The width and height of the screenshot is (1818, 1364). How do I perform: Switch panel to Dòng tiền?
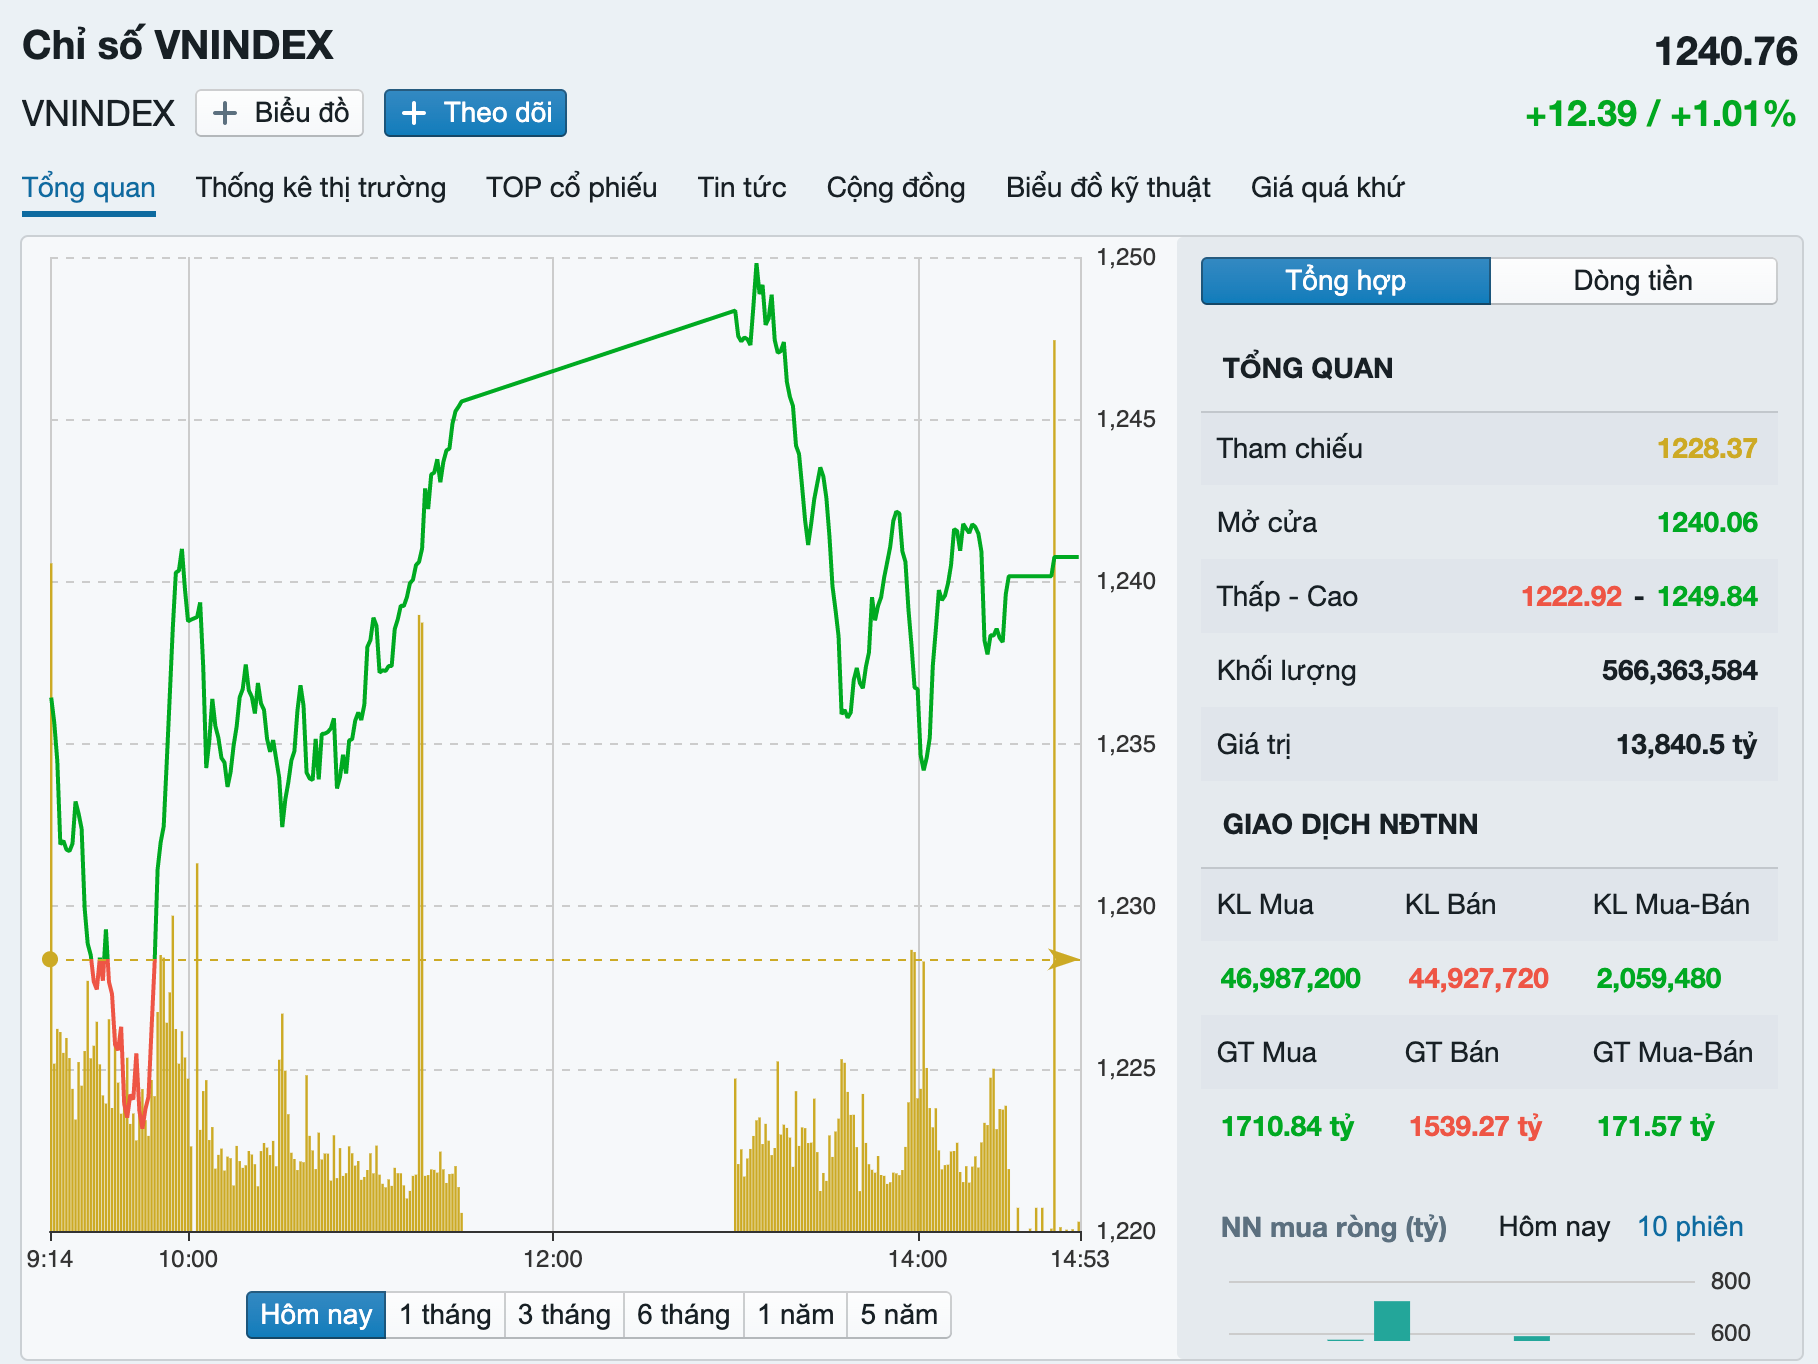pyautogui.click(x=1633, y=281)
